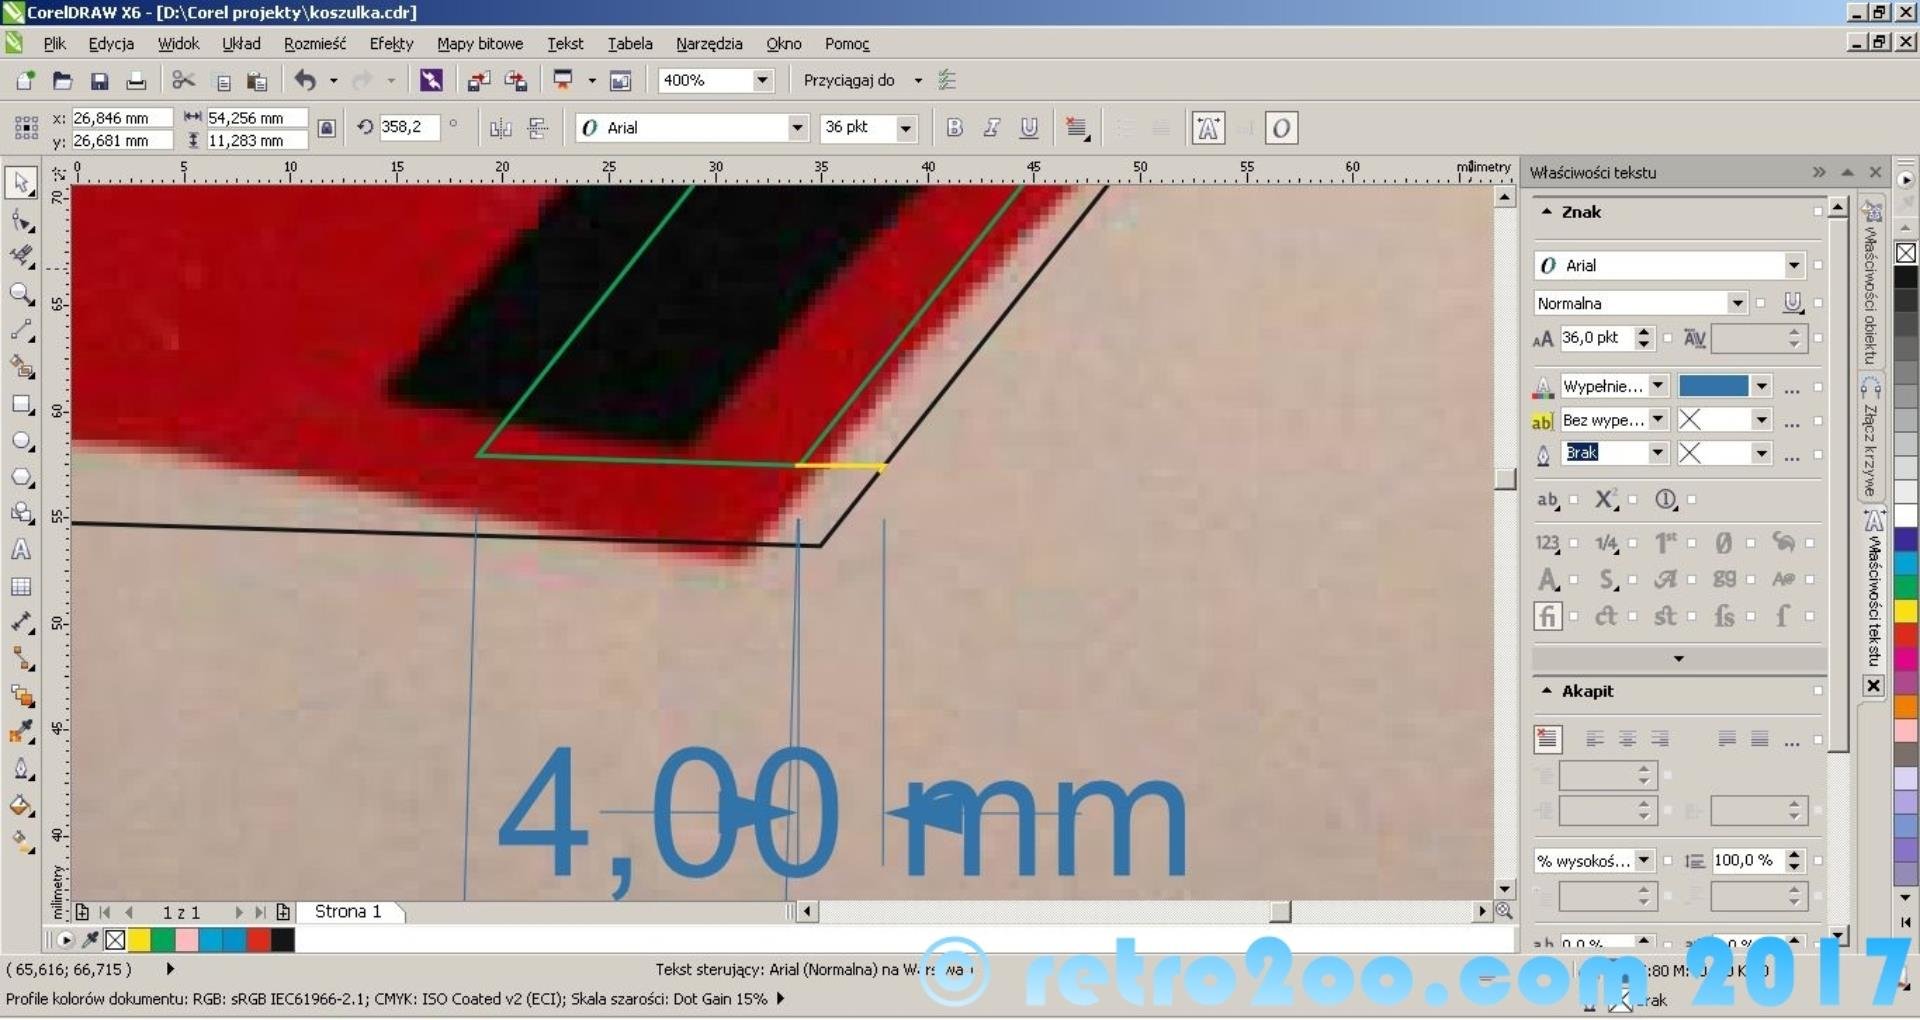The width and height of the screenshot is (1920, 1020).
Task: Click the Save icon in toolbar
Action: [x=99, y=81]
